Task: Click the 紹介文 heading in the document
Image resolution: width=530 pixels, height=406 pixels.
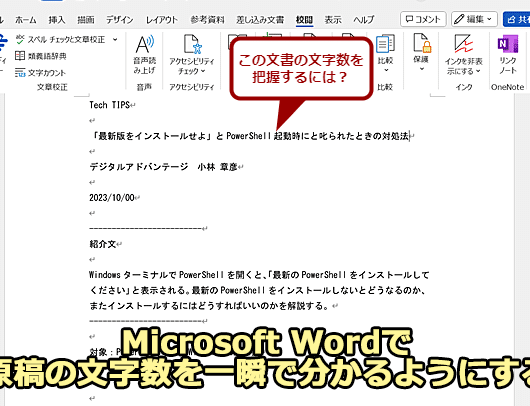Action: [103, 244]
